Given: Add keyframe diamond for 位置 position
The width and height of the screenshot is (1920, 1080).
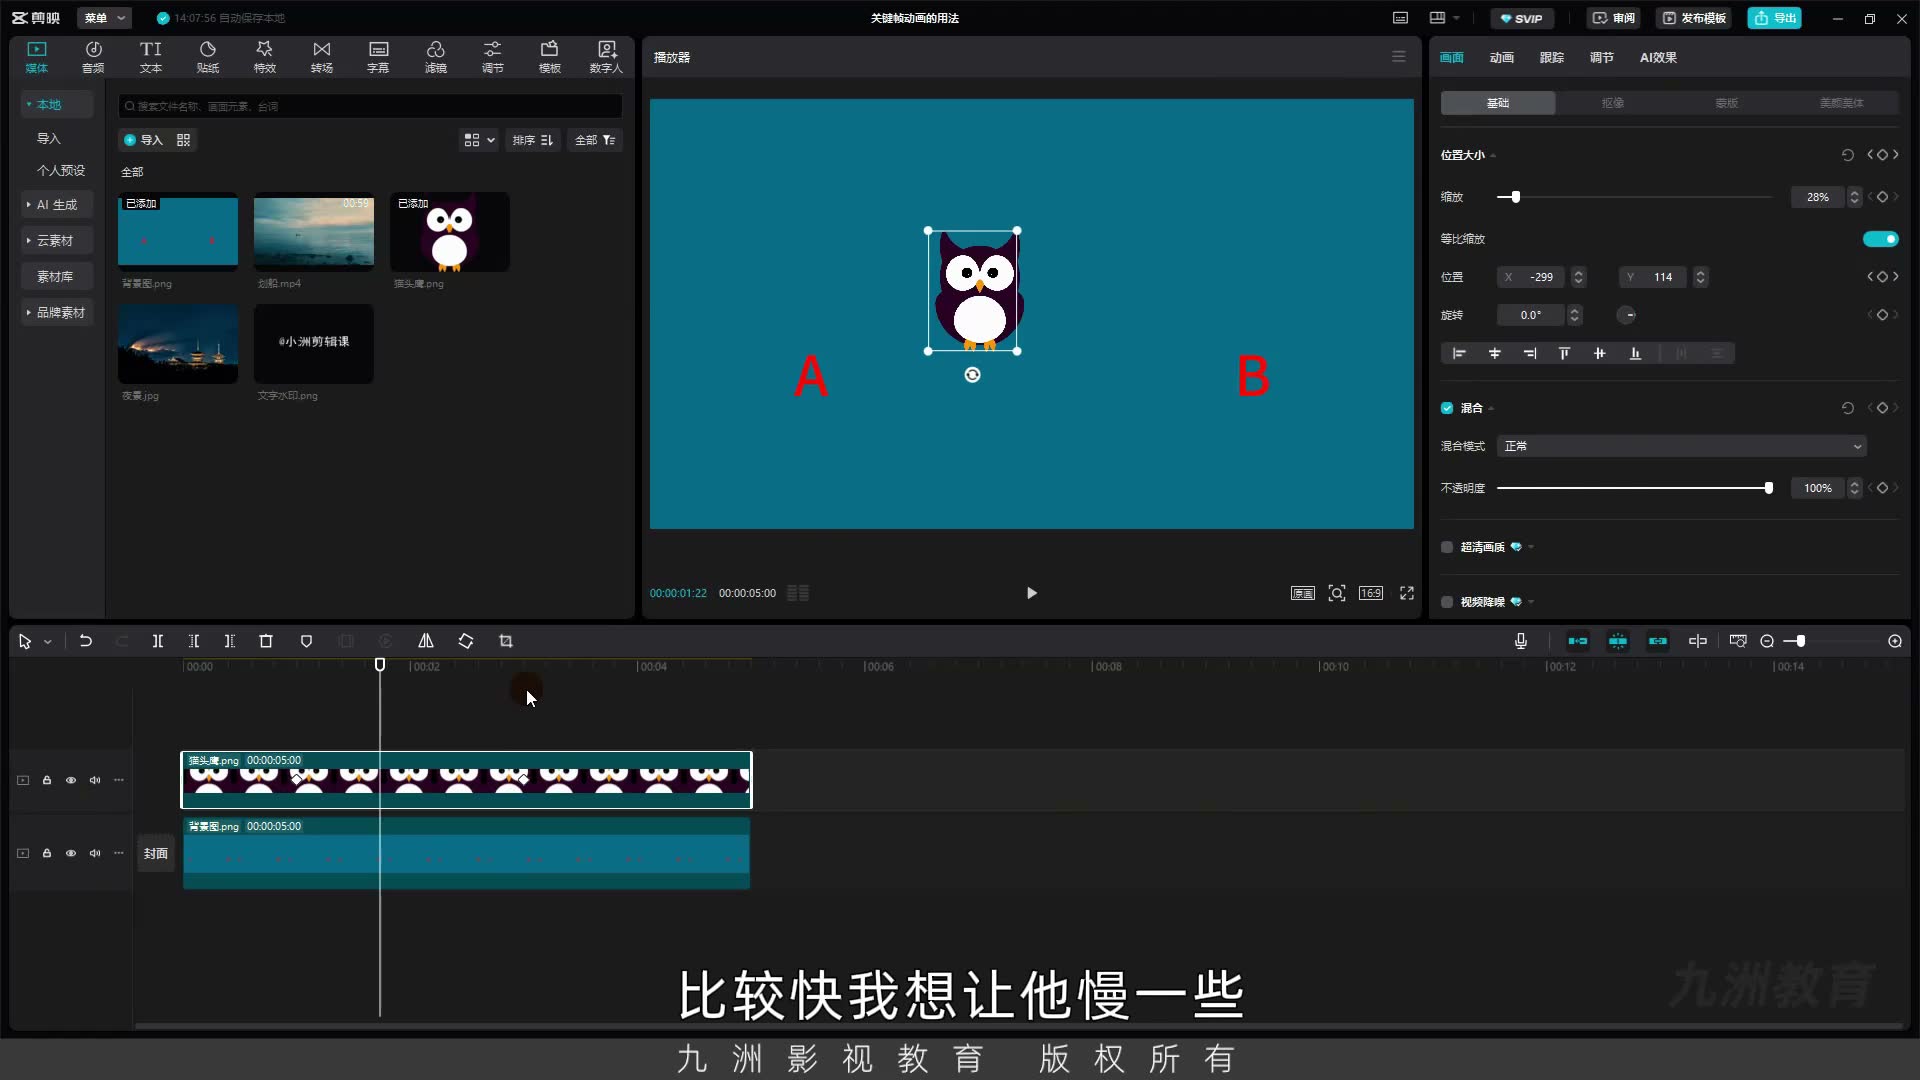Looking at the screenshot, I should 1882,277.
